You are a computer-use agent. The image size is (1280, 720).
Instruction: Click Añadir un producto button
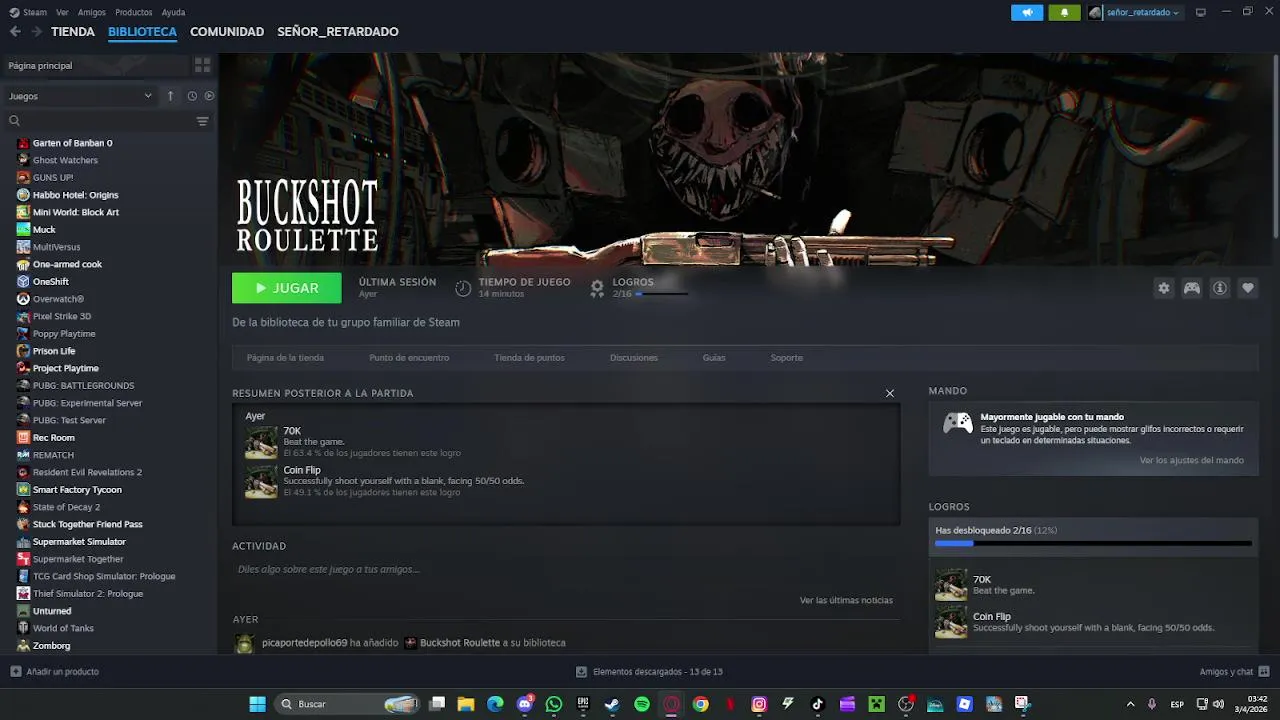click(54, 672)
